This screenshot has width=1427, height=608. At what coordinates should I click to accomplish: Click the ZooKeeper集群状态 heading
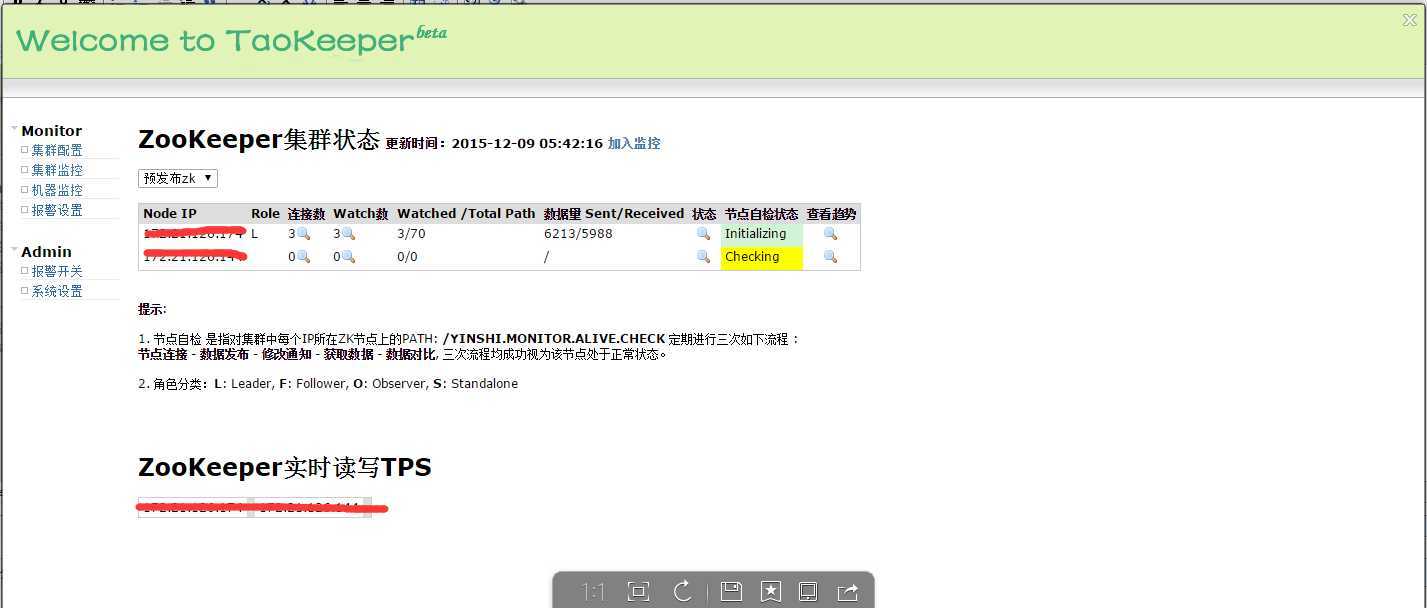click(x=259, y=139)
